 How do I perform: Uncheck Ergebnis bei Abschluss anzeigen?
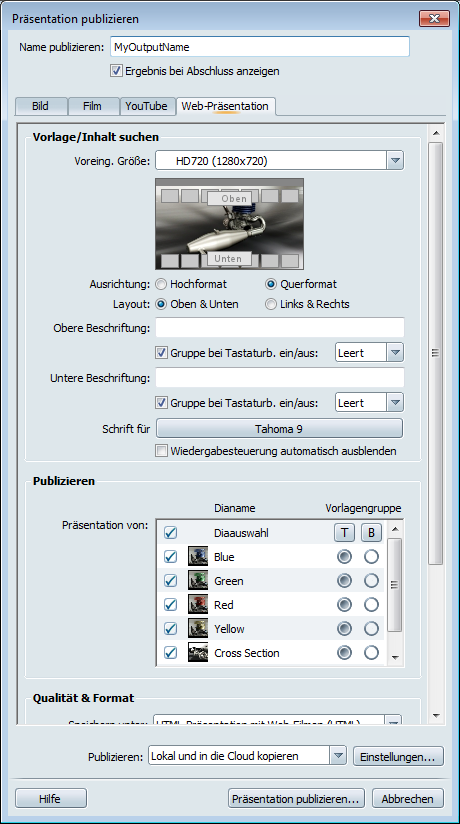[x=116, y=71]
